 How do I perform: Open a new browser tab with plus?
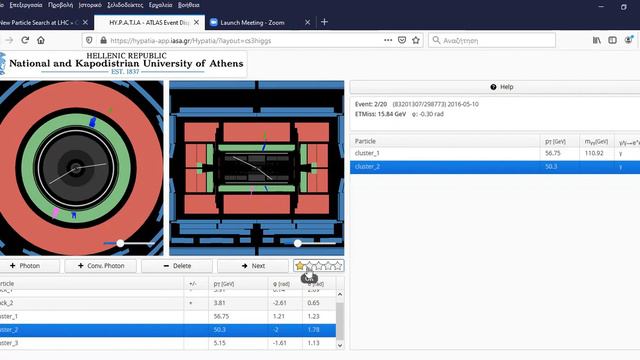coord(324,22)
